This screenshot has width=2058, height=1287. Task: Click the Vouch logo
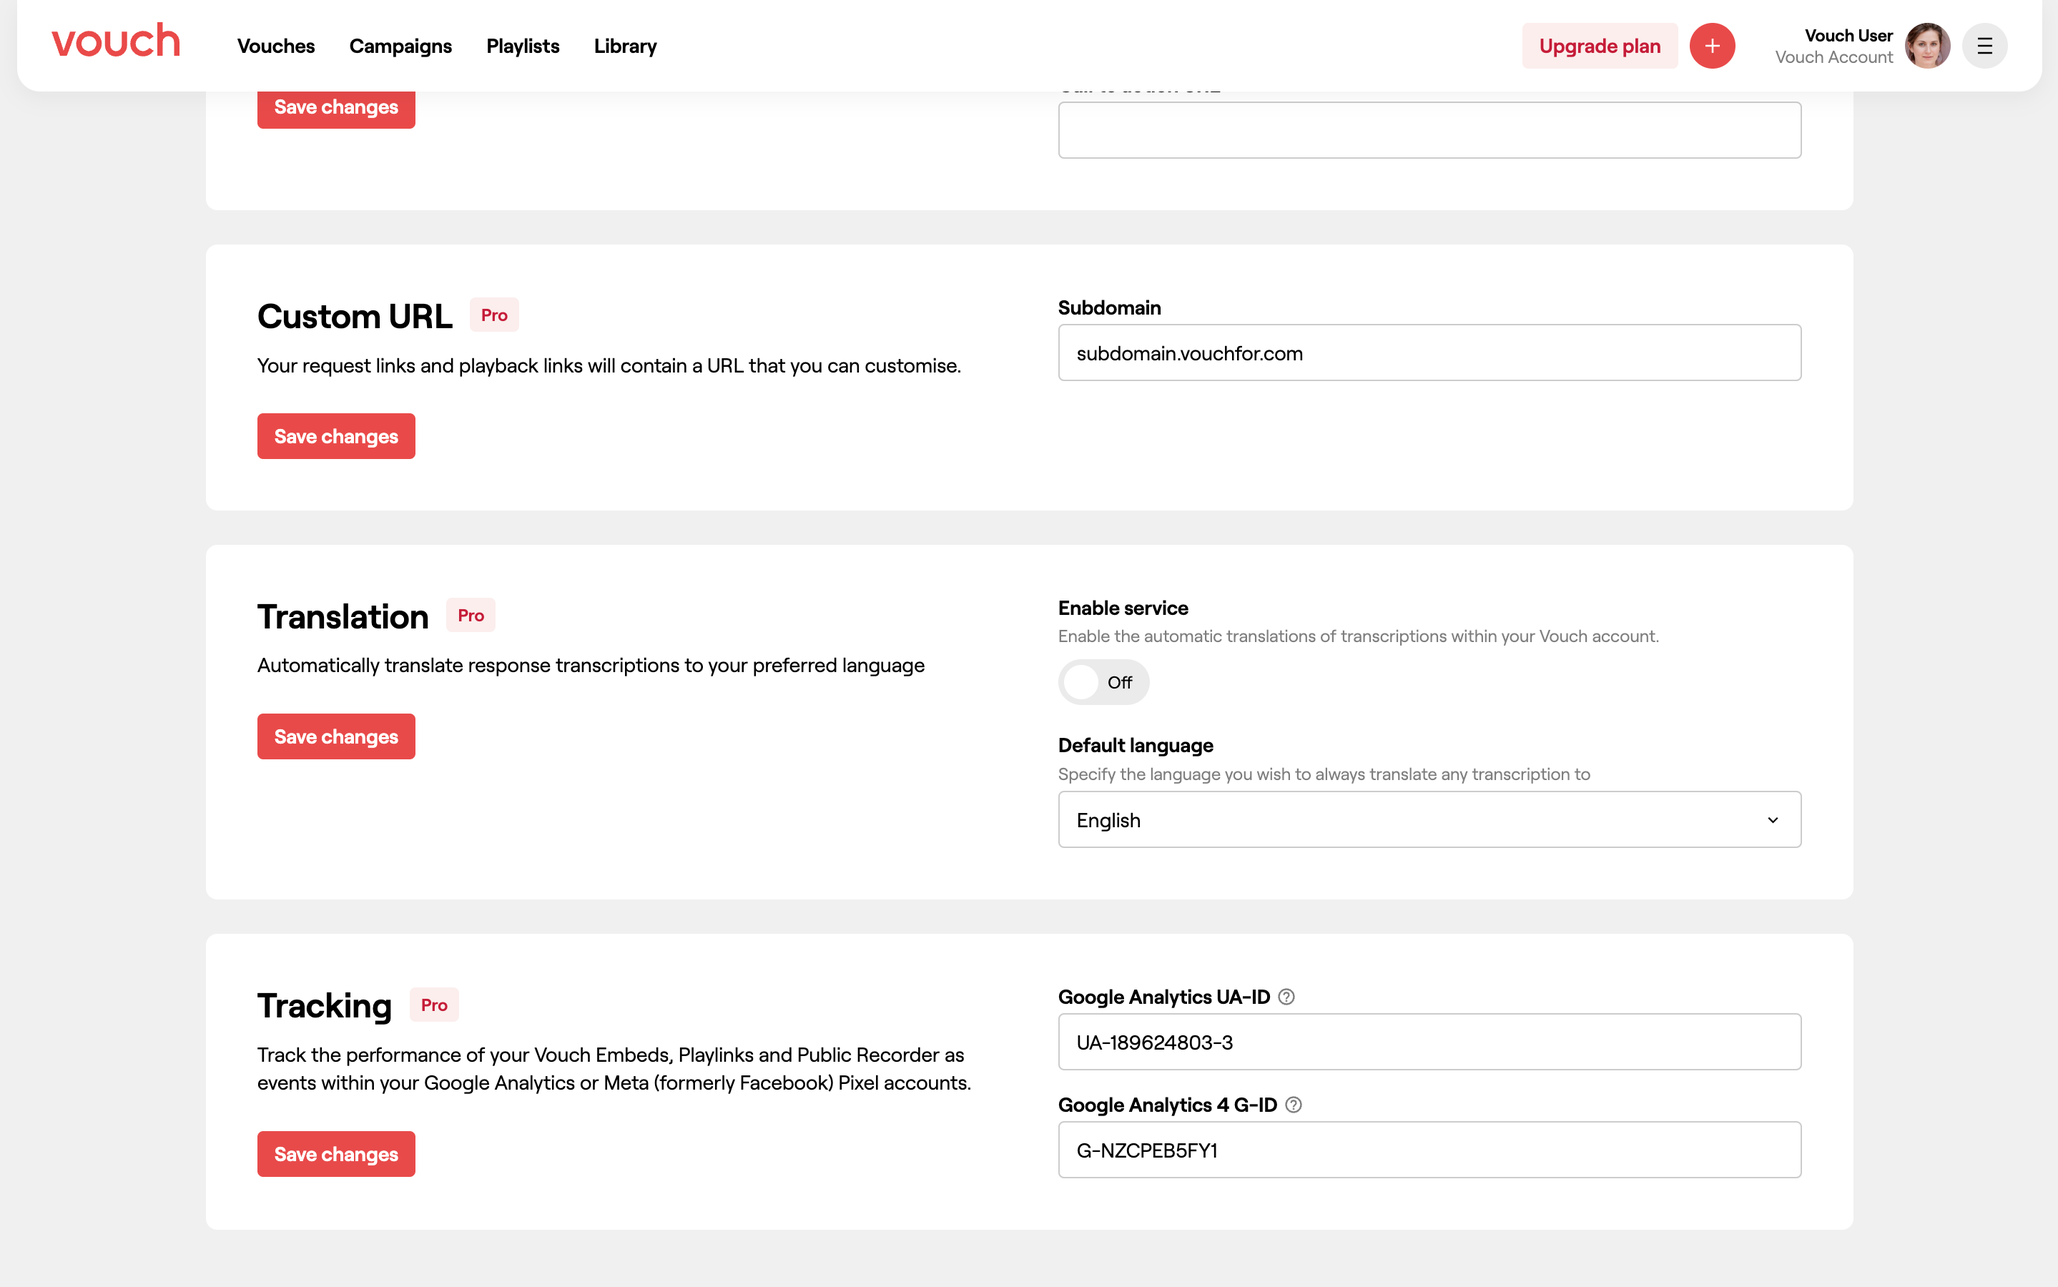coord(116,42)
